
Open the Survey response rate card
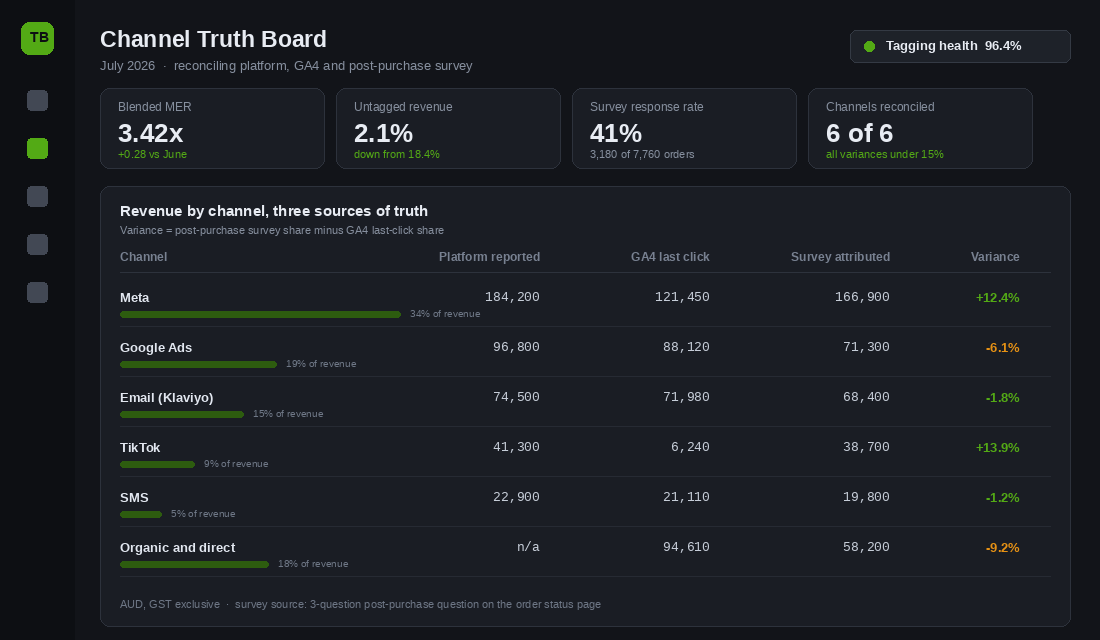(684, 128)
